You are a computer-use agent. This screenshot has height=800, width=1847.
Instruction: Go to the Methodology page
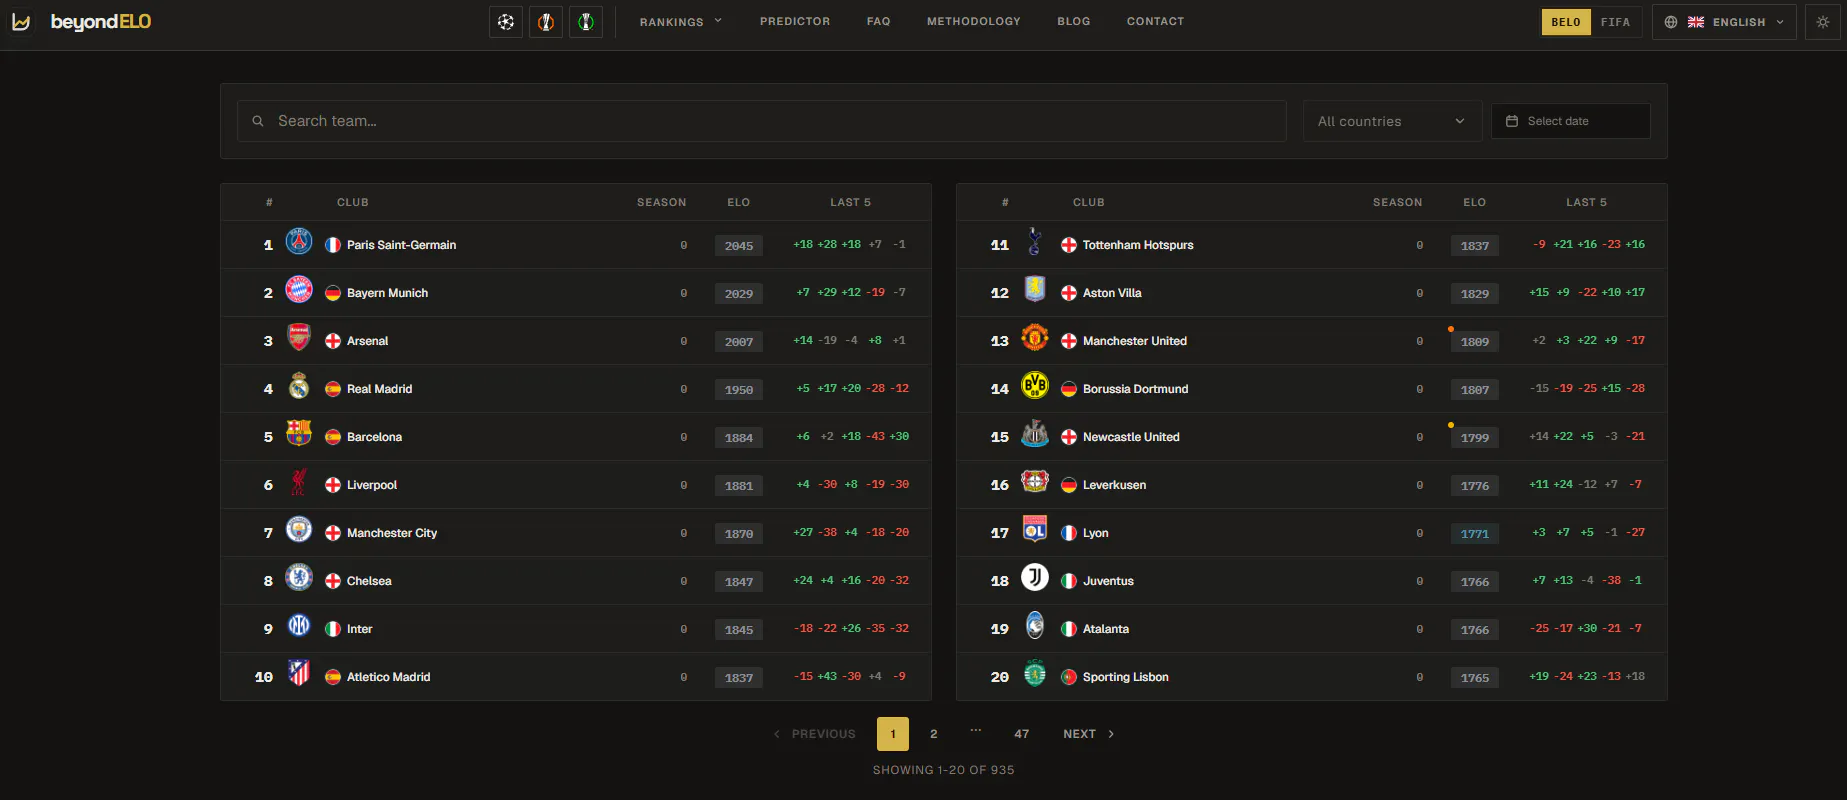[x=974, y=21]
